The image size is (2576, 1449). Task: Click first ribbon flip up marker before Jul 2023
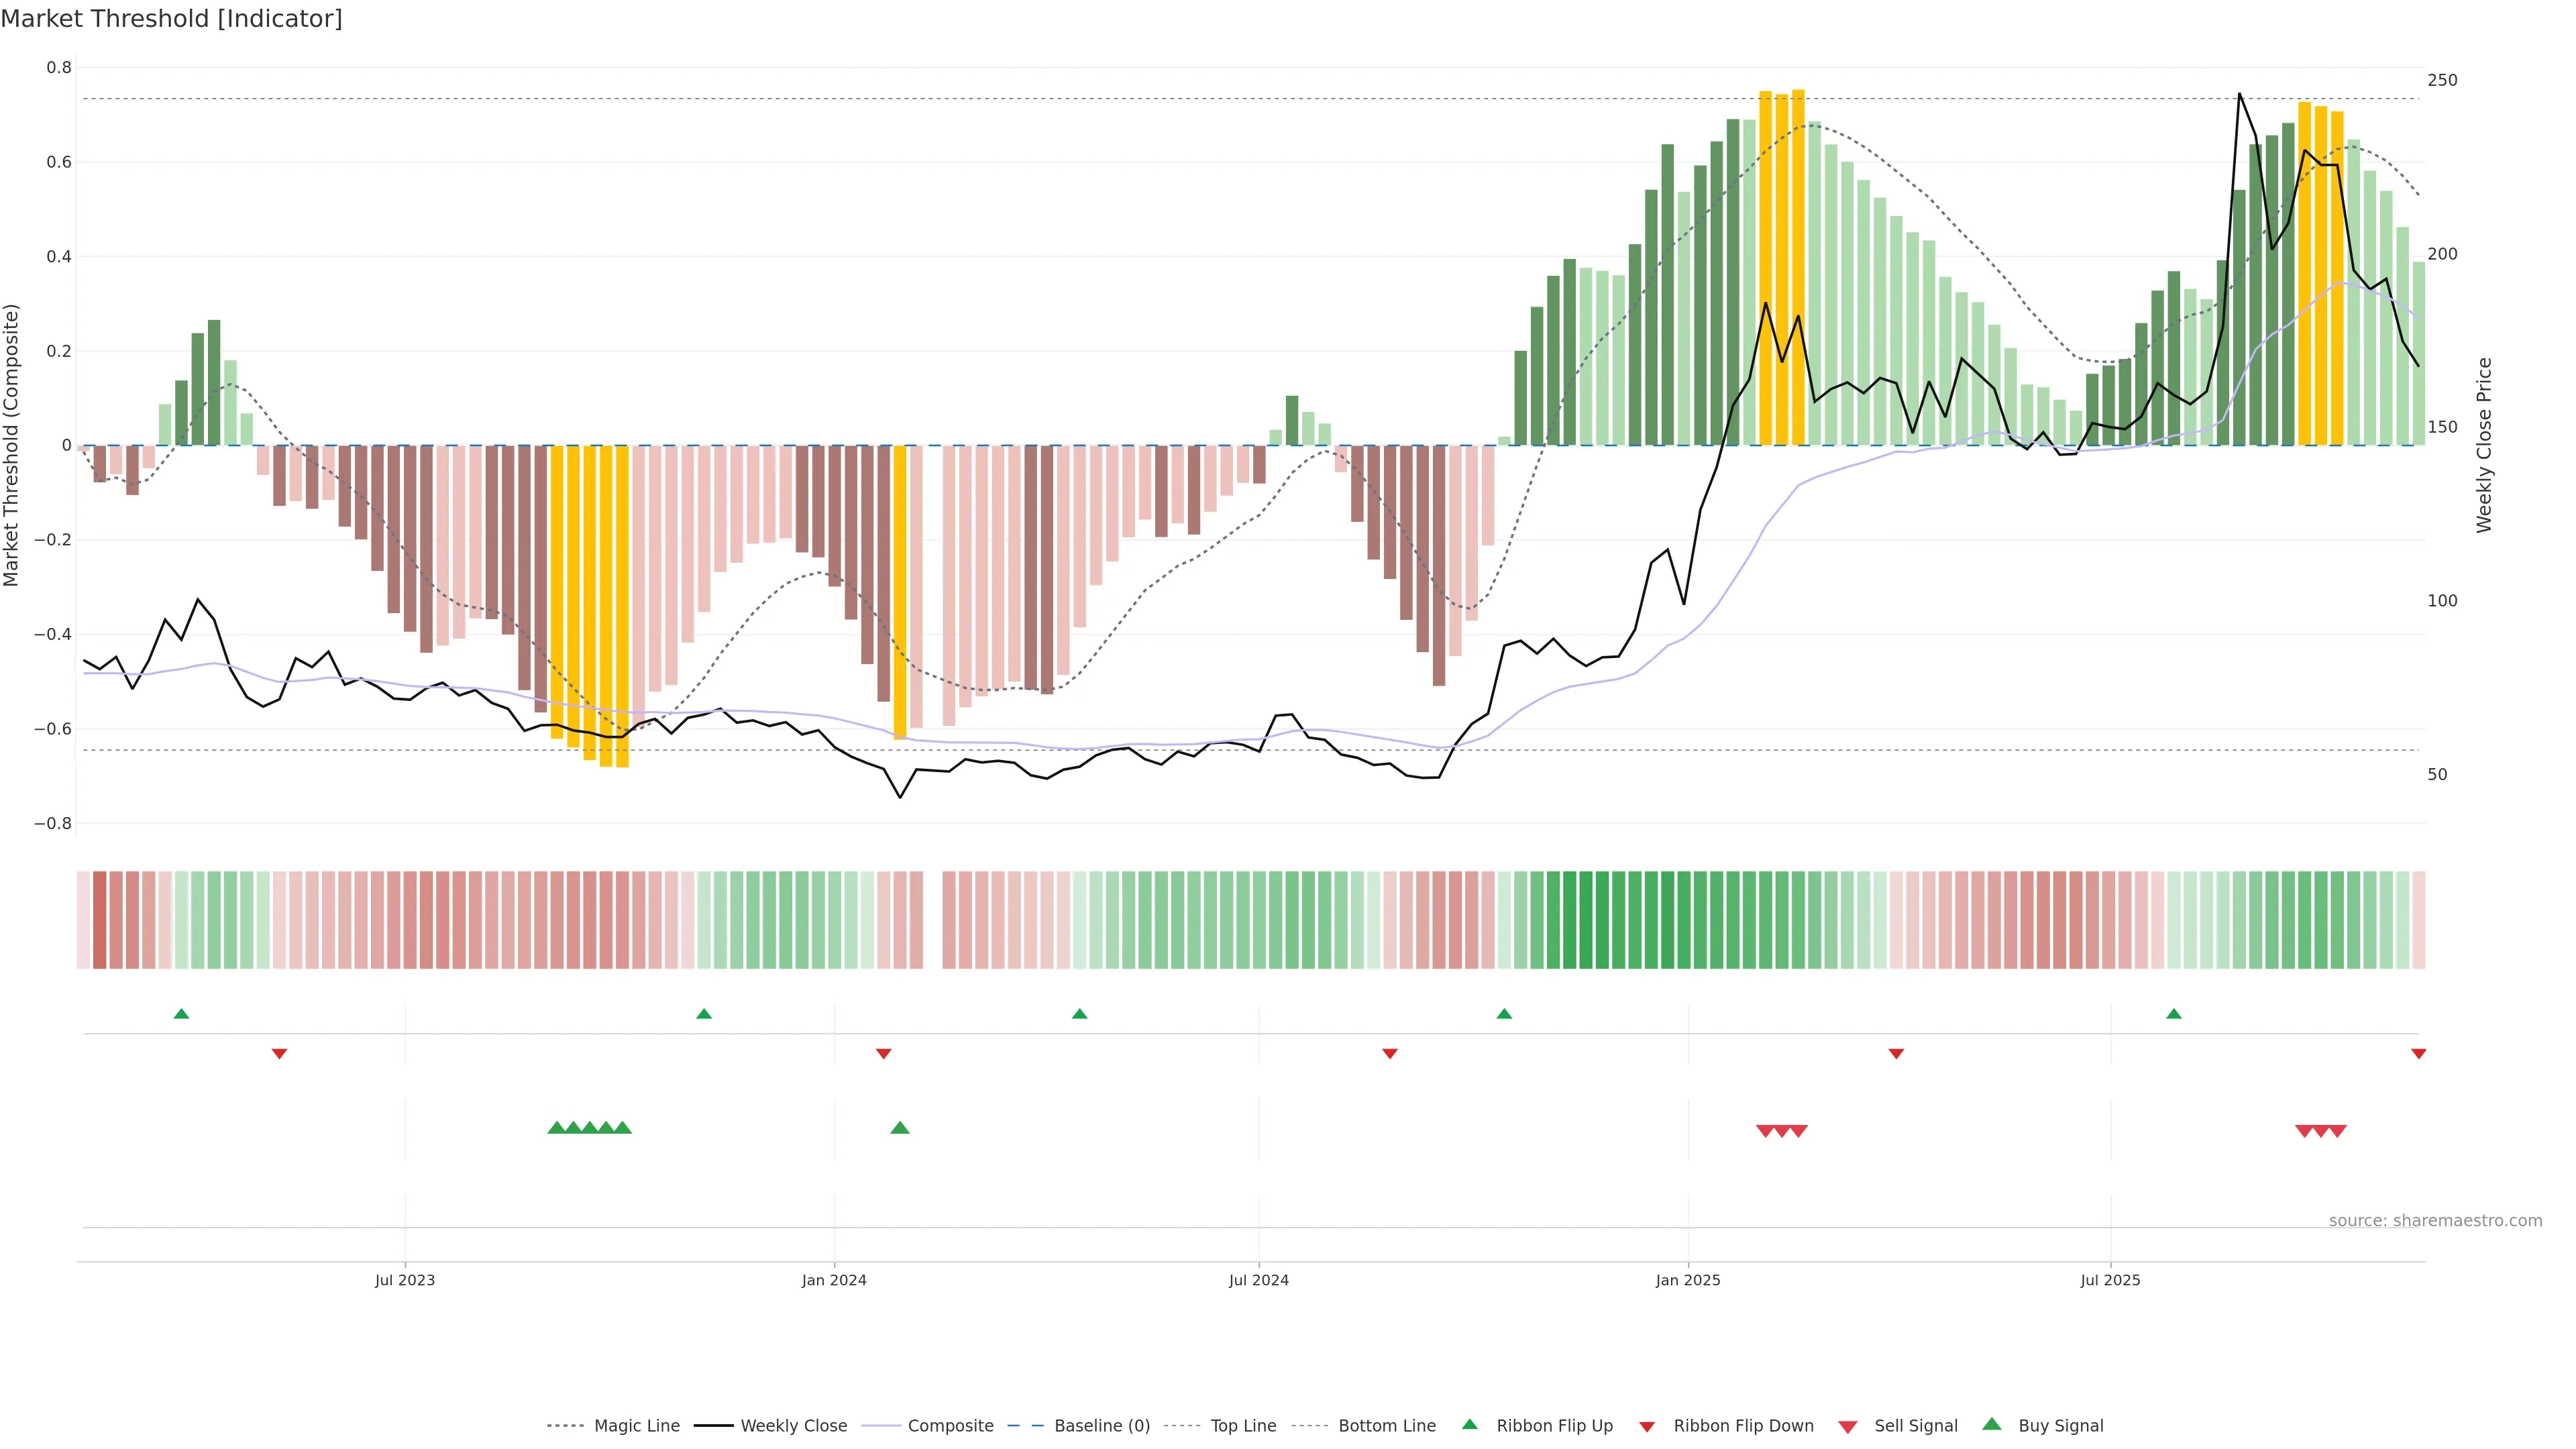(181, 1014)
